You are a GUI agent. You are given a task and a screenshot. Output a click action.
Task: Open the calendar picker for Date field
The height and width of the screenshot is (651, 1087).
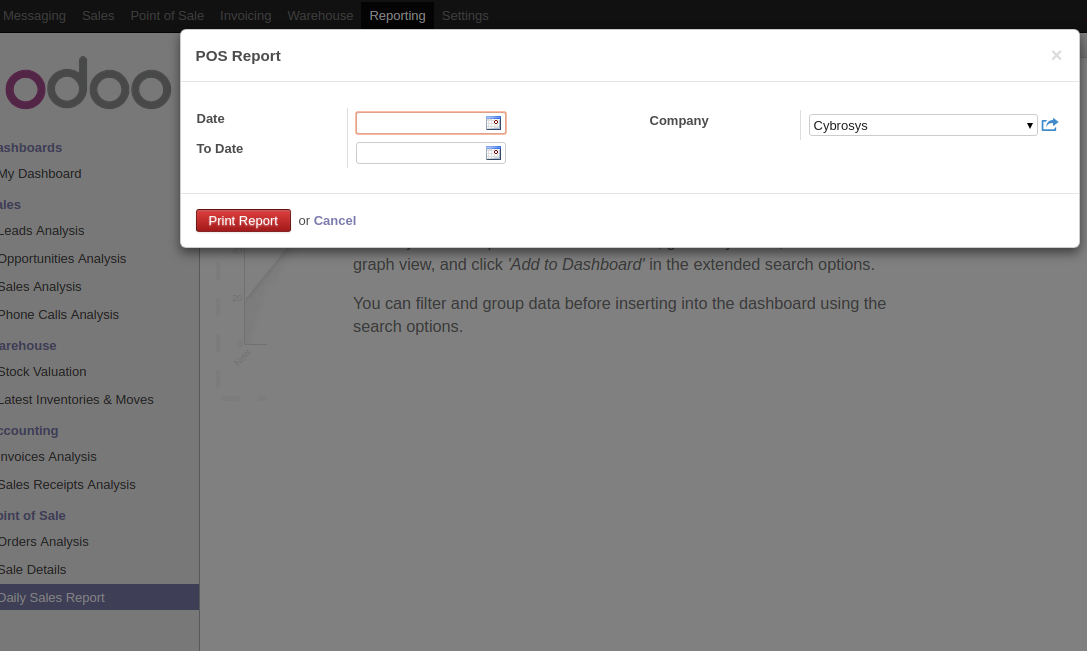tap(493, 123)
